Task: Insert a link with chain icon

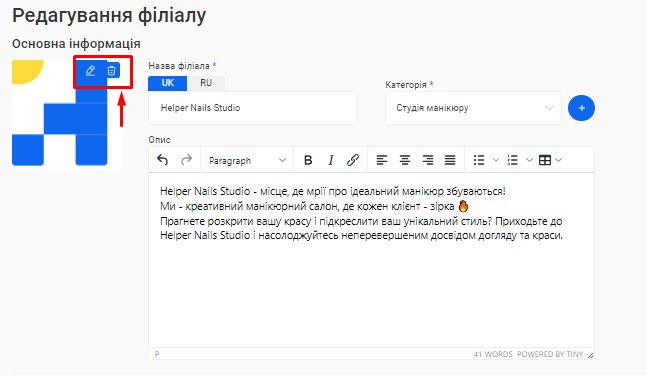Action: 353,160
